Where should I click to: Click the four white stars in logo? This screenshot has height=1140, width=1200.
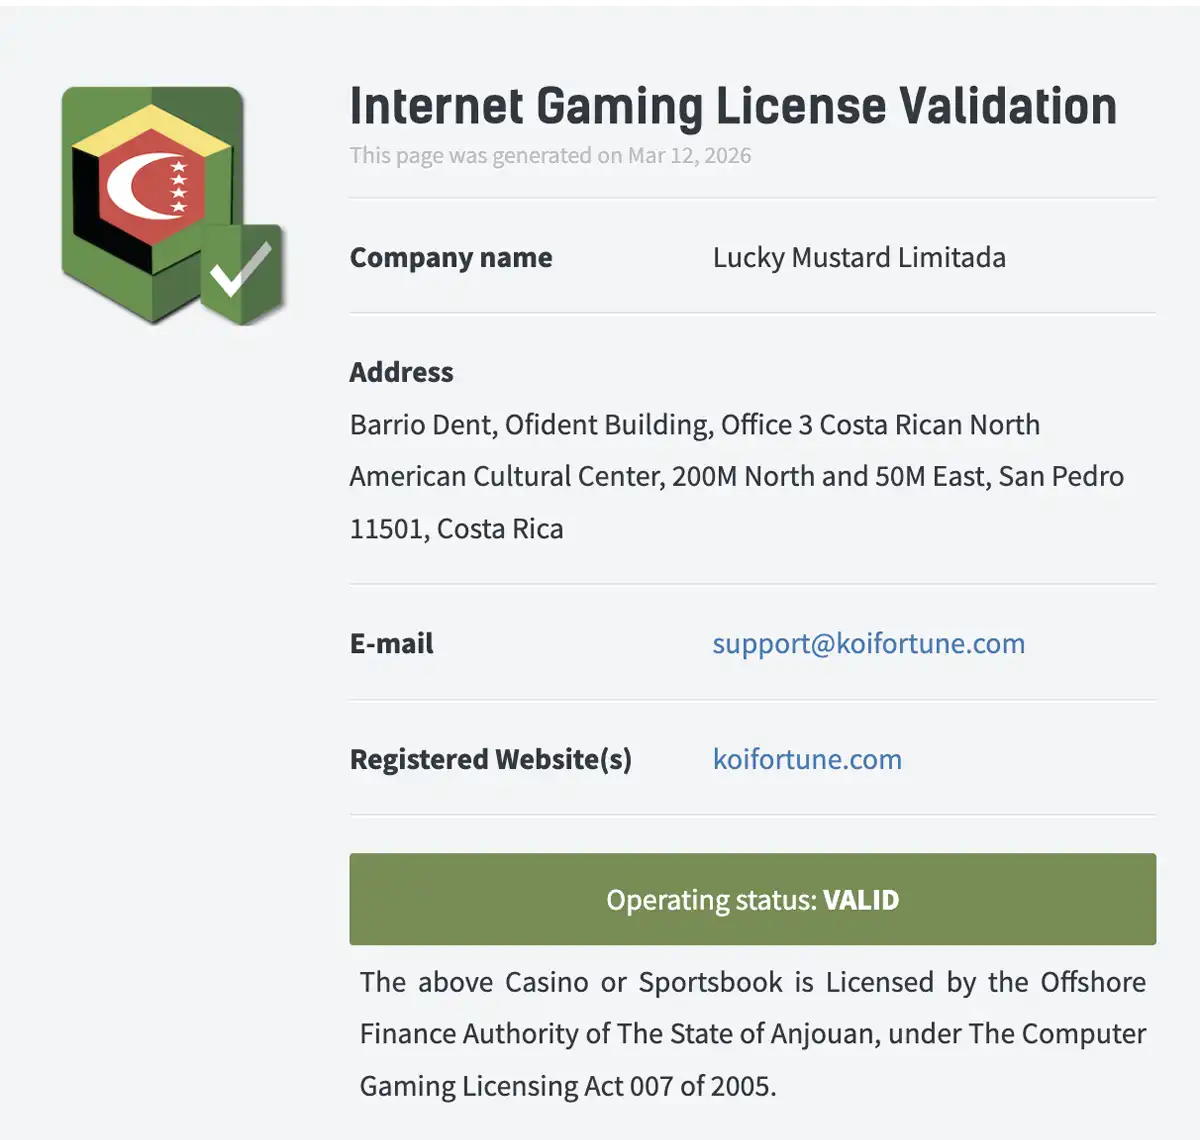tap(179, 186)
